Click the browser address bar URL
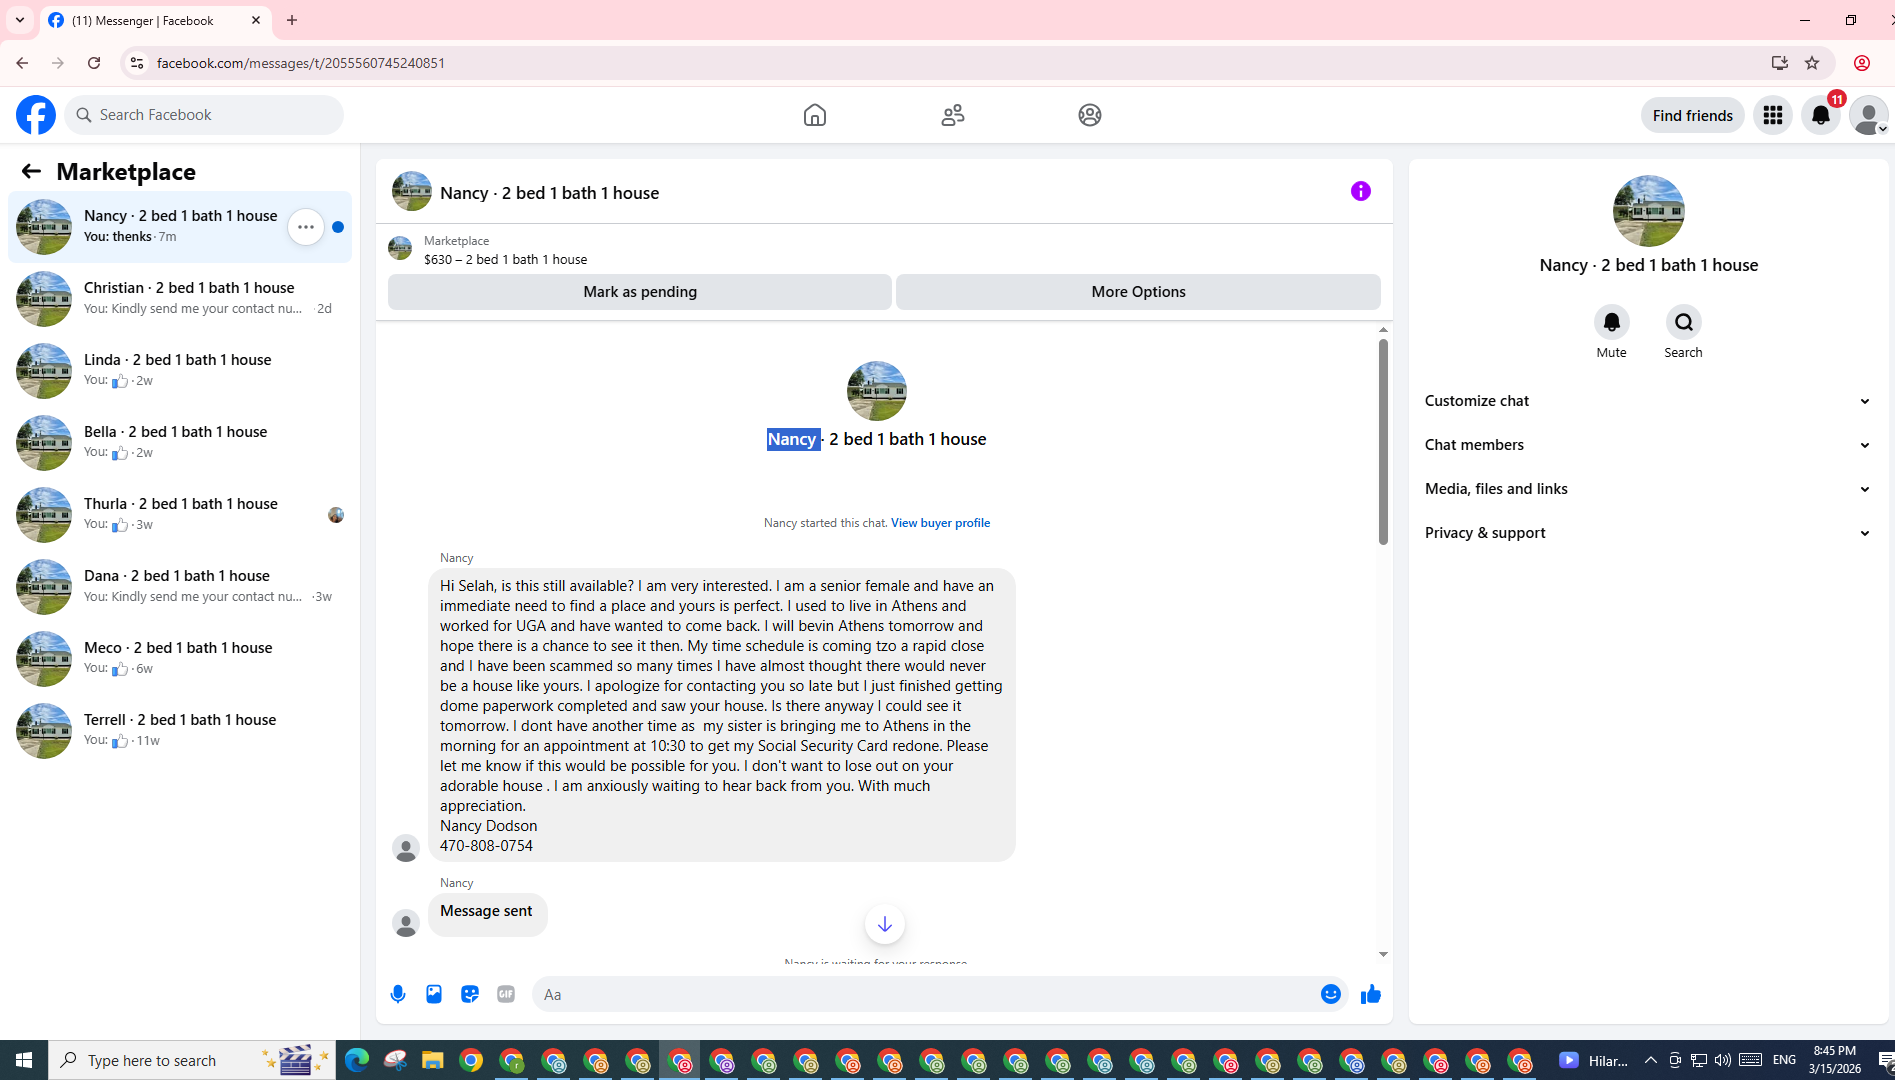Viewport: 1895px width, 1080px height. (x=301, y=63)
